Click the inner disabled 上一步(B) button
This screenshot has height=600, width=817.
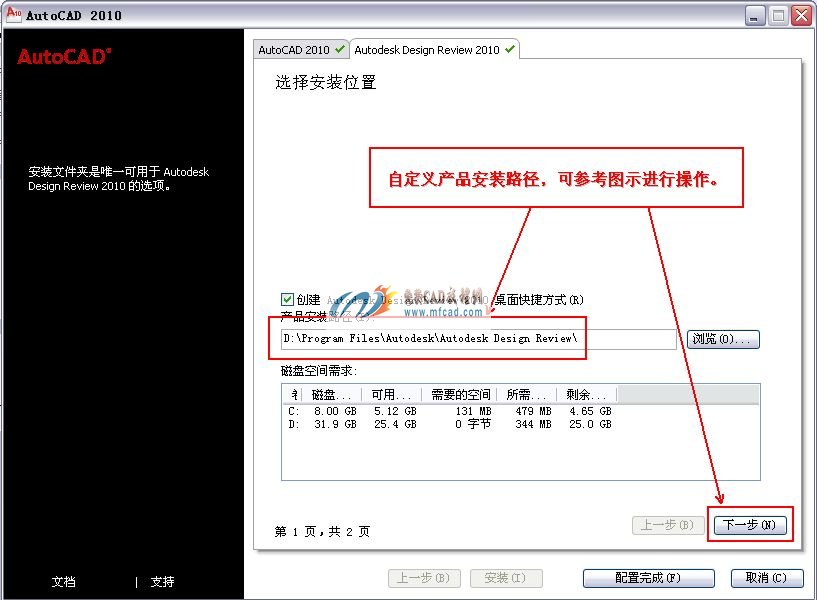point(668,524)
